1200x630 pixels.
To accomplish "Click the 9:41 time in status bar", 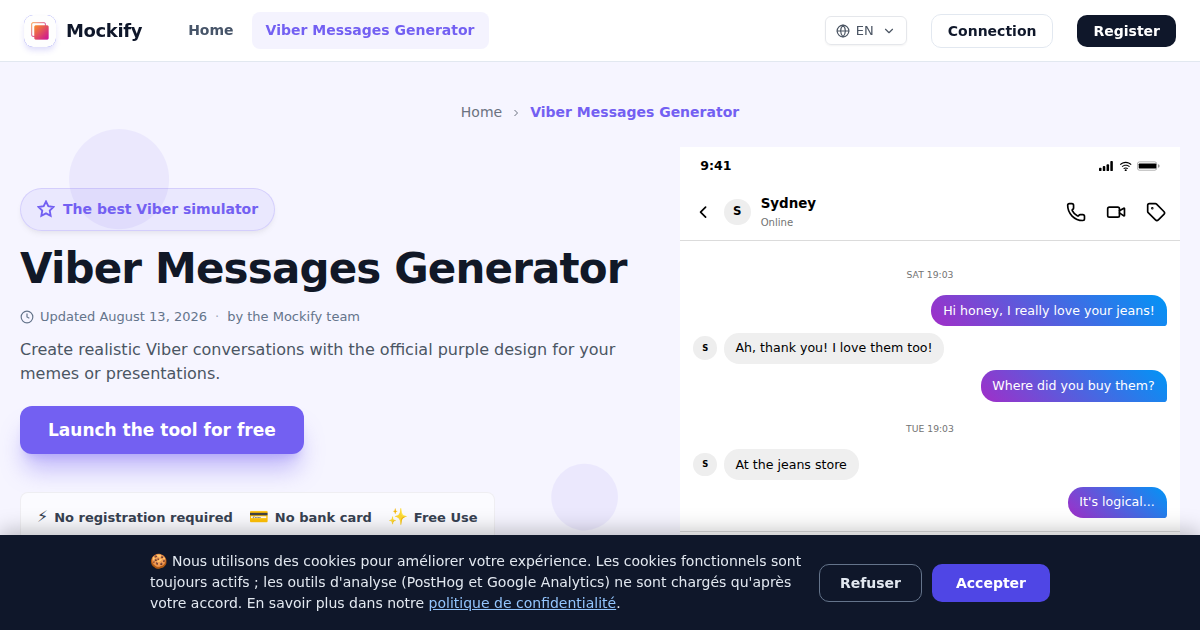I will [716, 166].
